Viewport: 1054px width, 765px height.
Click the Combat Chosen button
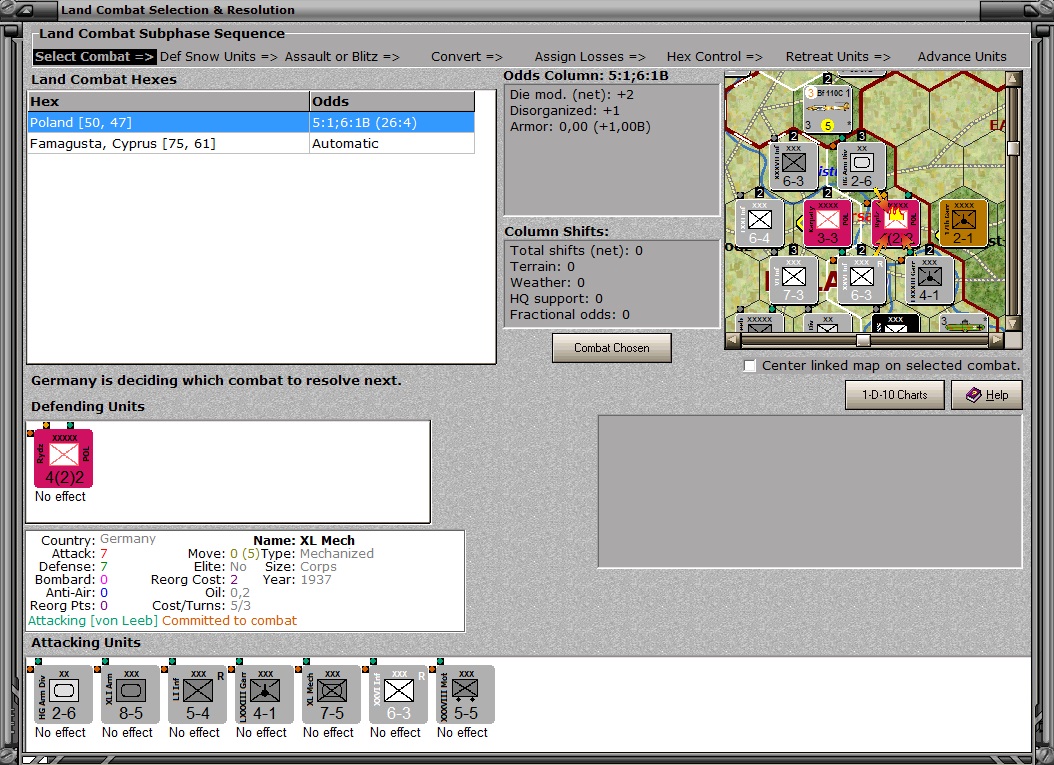(x=612, y=348)
